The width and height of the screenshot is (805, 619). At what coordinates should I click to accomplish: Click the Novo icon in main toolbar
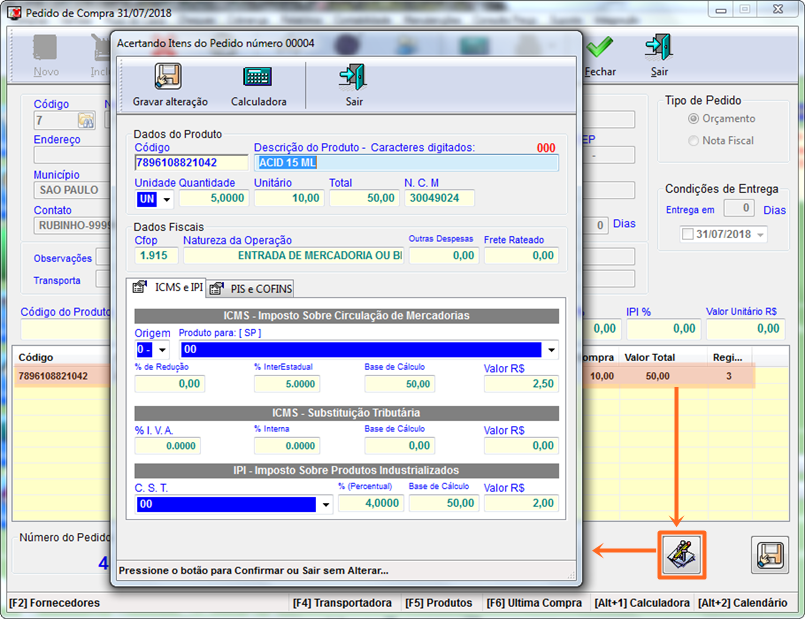(x=45, y=48)
